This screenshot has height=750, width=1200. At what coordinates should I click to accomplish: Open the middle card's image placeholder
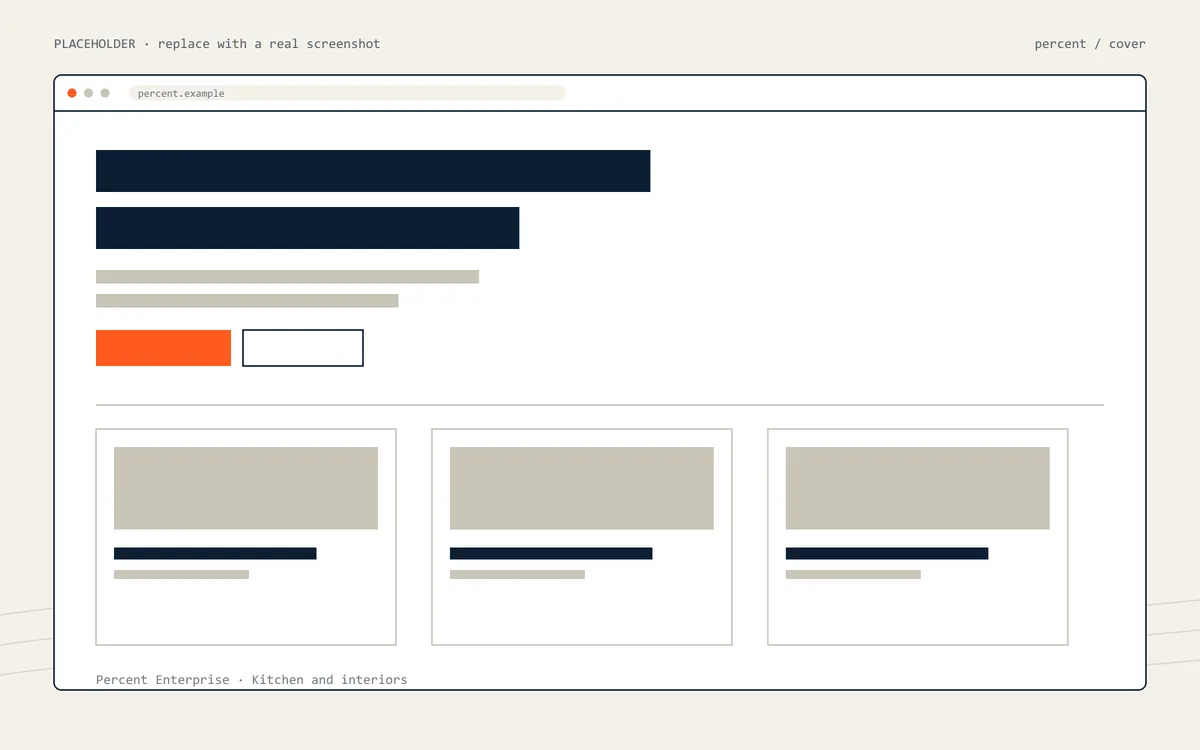click(582, 488)
